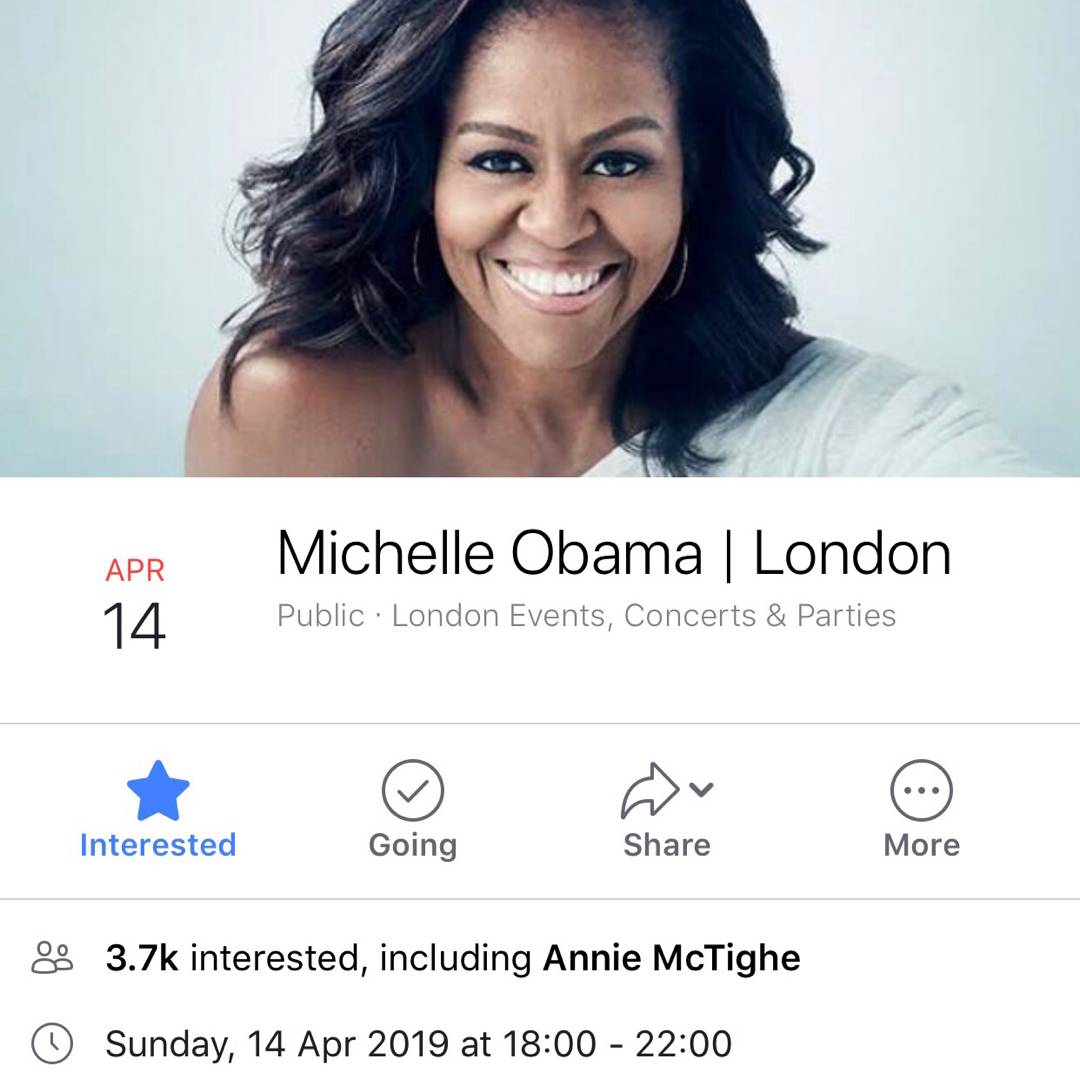Image resolution: width=1080 pixels, height=1080 pixels.
Task: Click the clock icon beside event time
Action: coord(52,1043)
